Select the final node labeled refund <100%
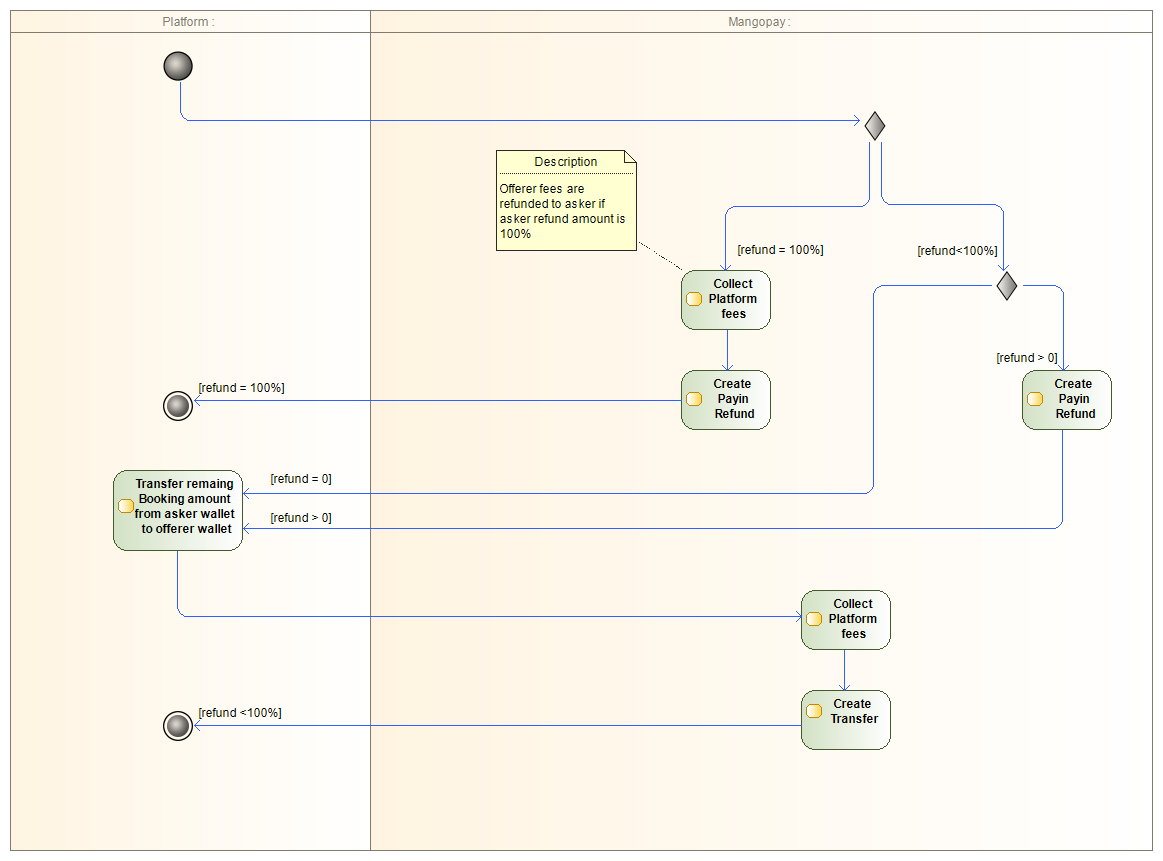This screenshot has height=861, width=1163. pyautogui.click(x=177, y=726)
